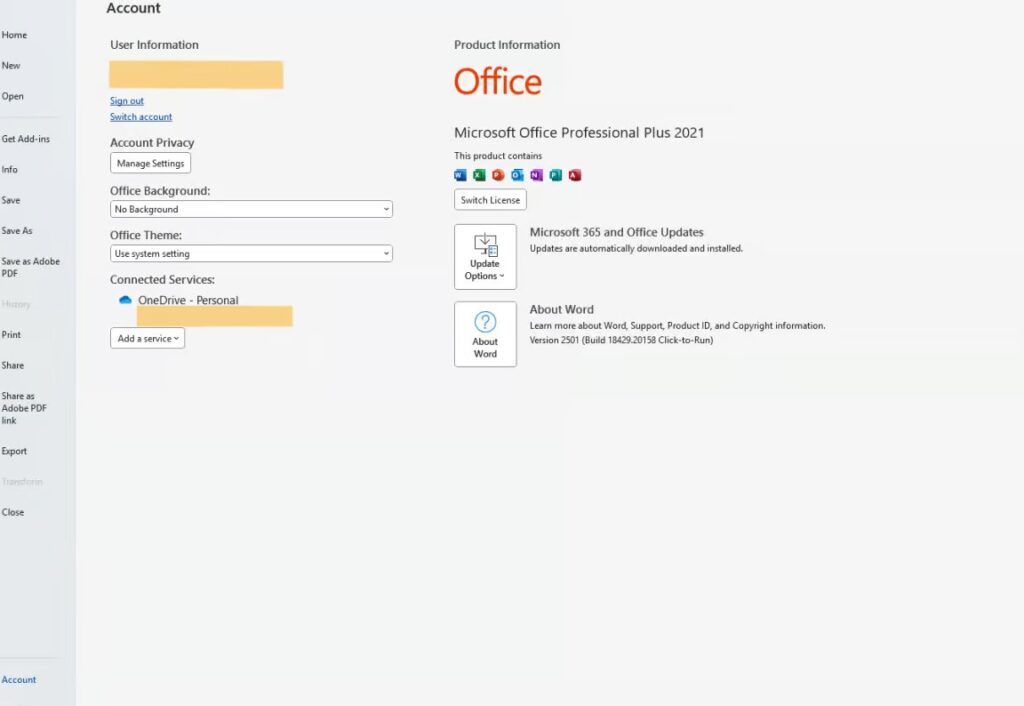Choose Share as Adobe PDF link
Screen dimensions: 1024x706
pos(24,408)
